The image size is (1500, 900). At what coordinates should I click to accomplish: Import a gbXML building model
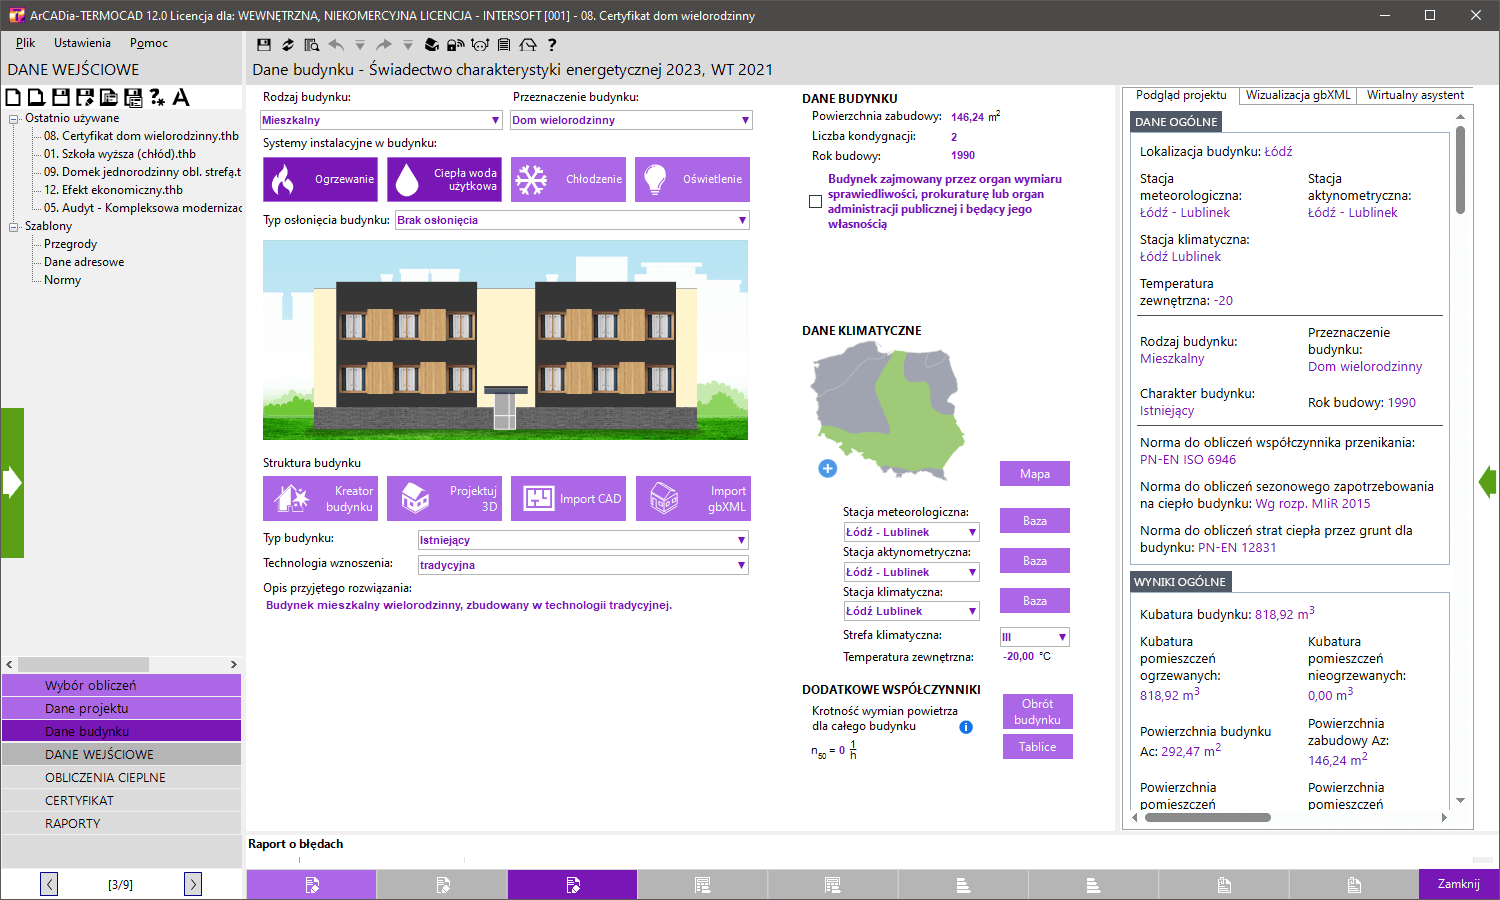pos(692,498)
